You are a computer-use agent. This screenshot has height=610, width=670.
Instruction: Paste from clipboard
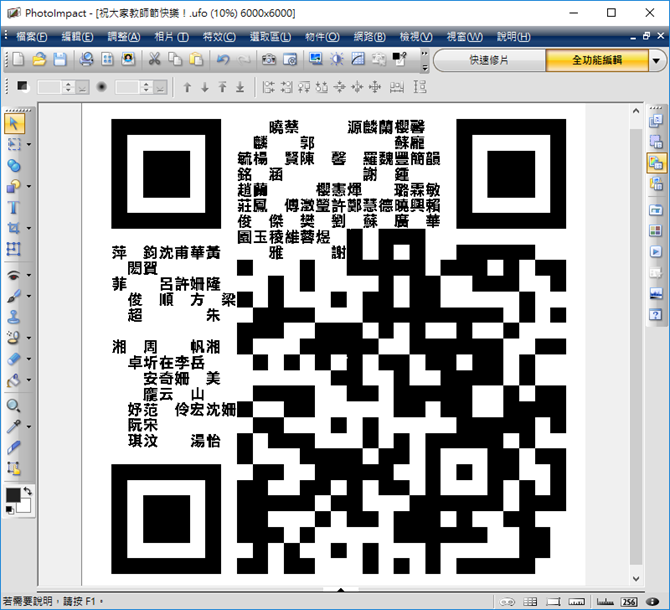tap(196, 59)
